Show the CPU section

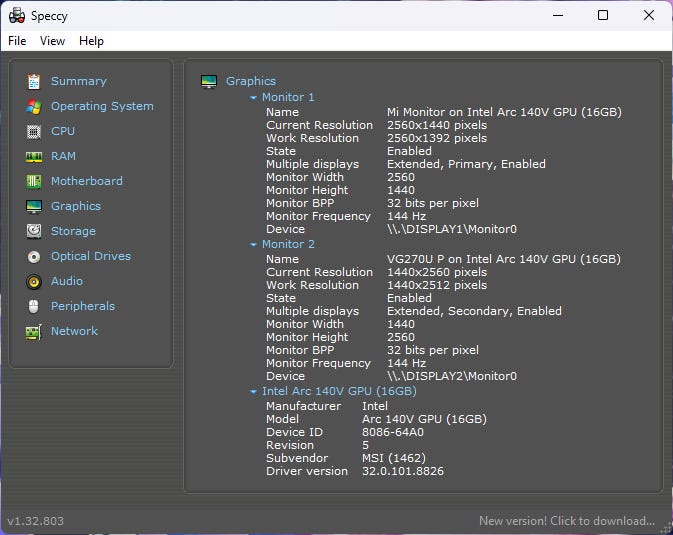[63, 131]
